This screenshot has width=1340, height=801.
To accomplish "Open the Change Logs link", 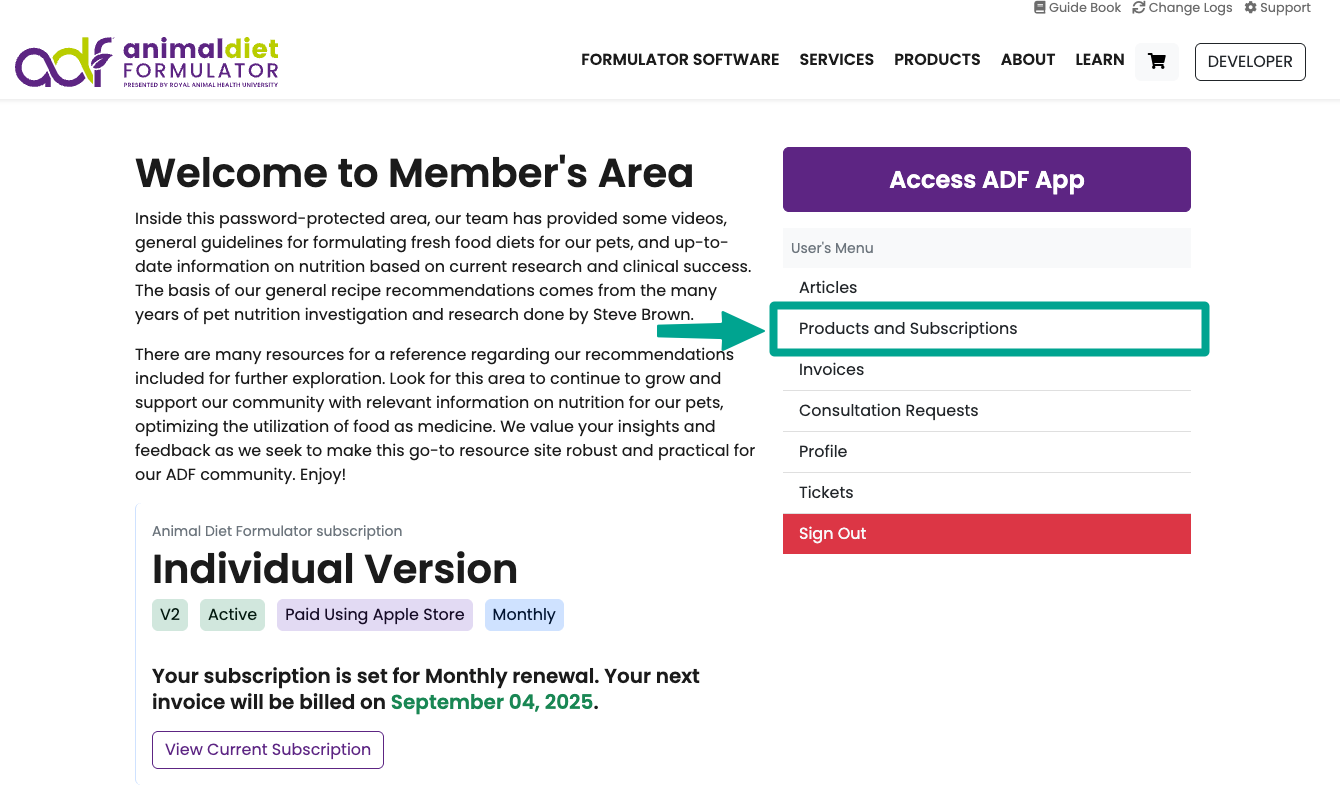I will [1182, 8].
